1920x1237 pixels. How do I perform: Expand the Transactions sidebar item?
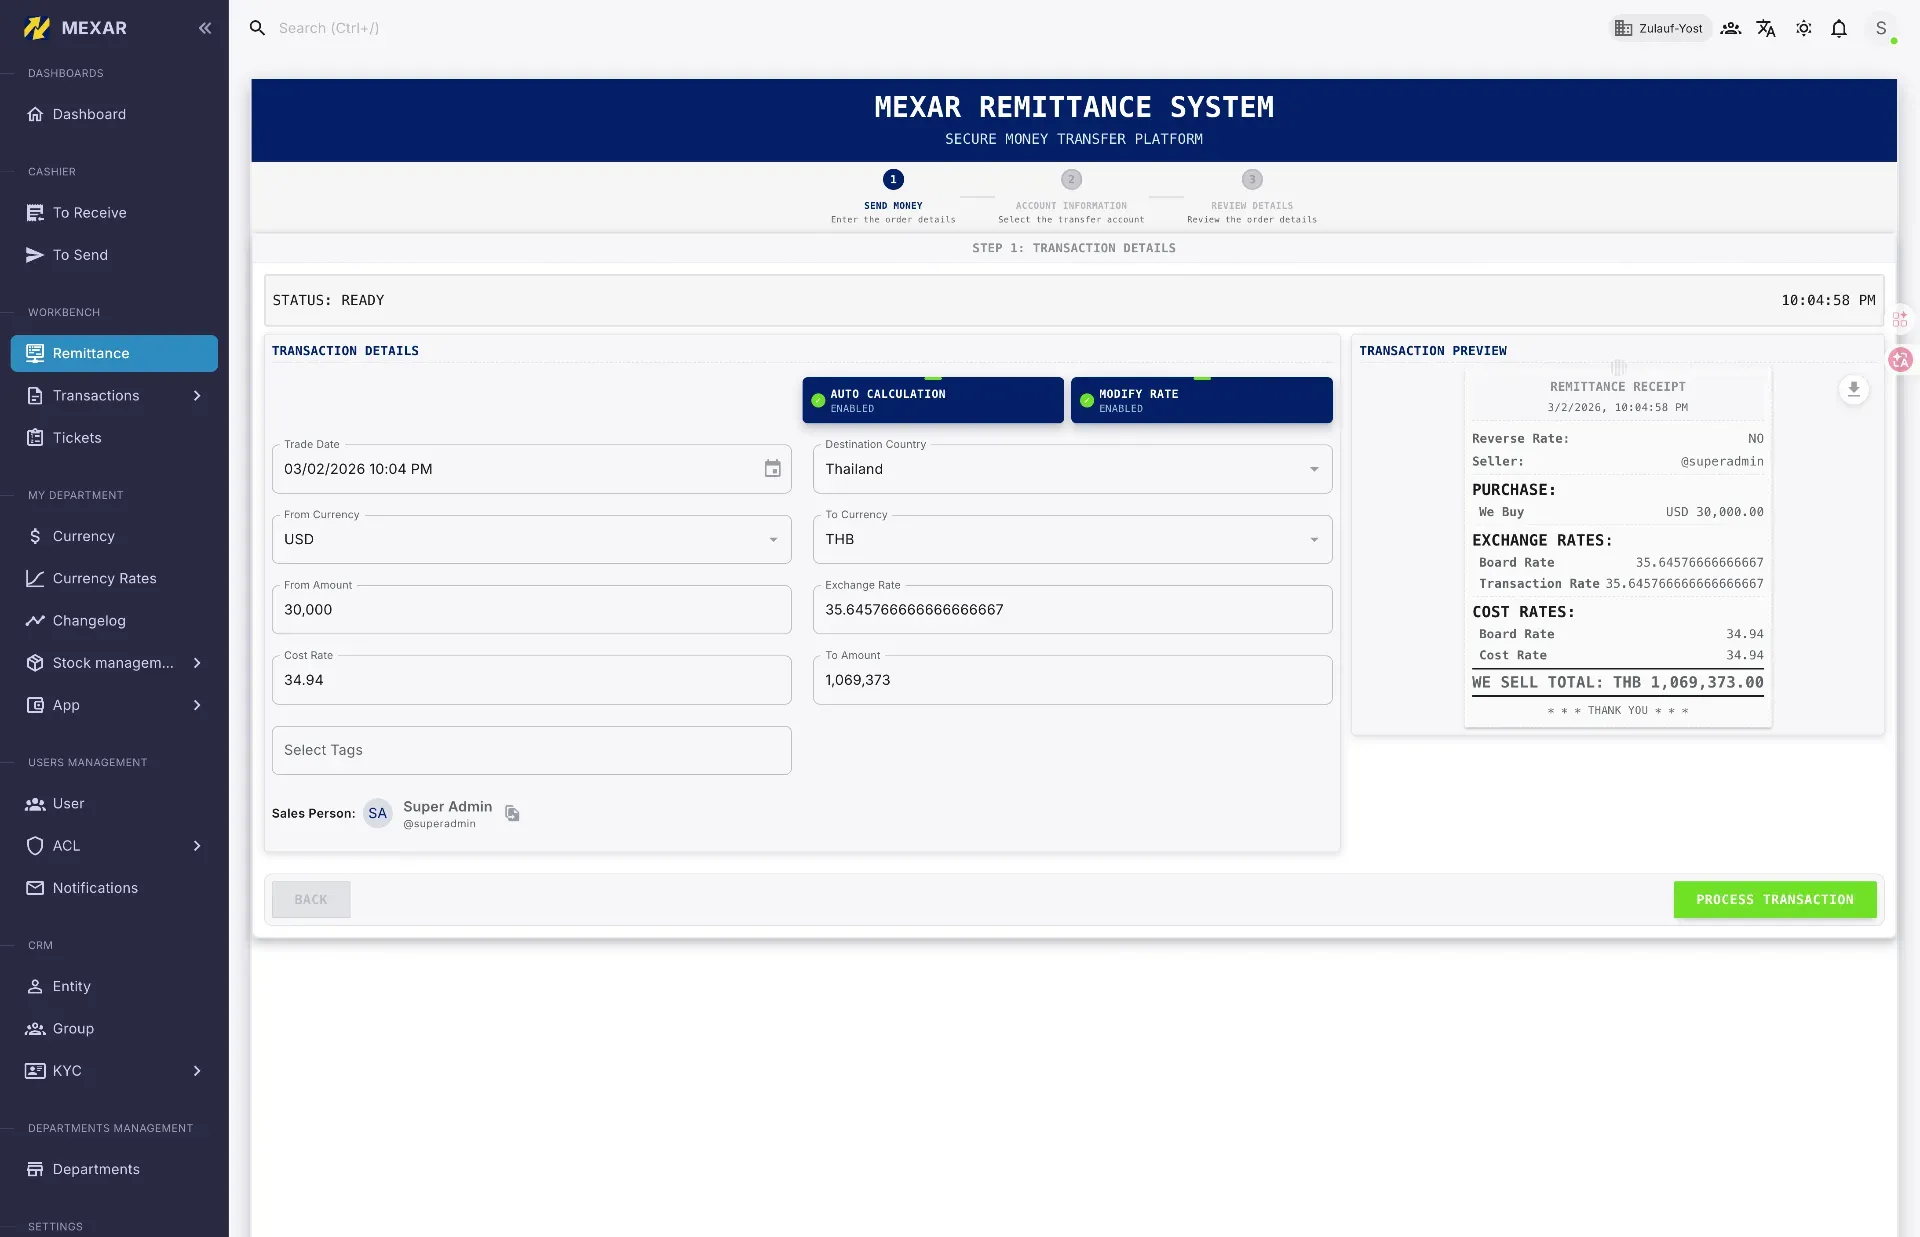(196, 395)
